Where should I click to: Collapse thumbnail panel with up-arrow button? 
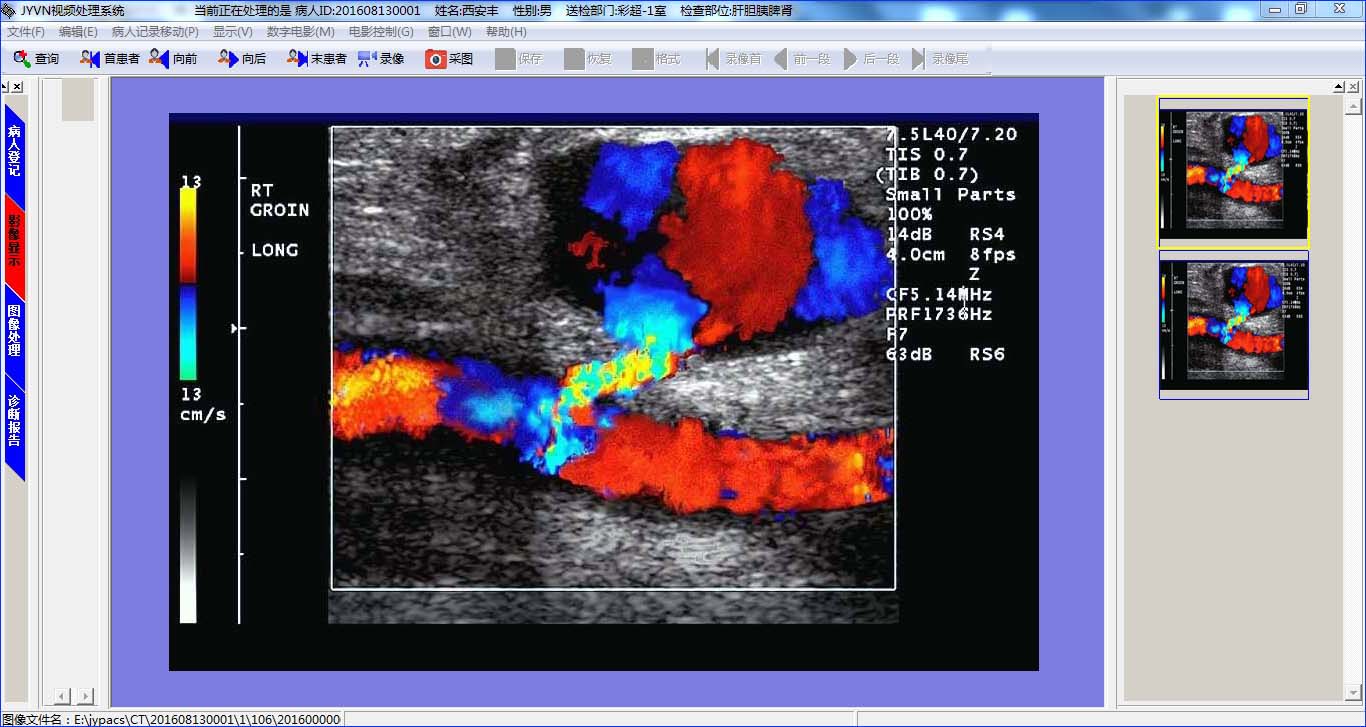tap(1340, 87)
